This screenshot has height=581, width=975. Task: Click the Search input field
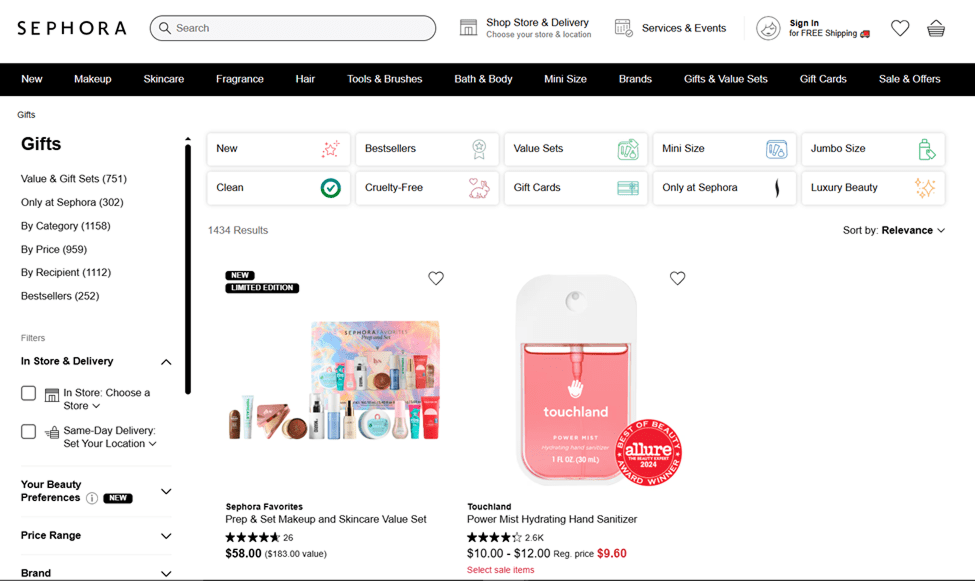click(300, 28)
